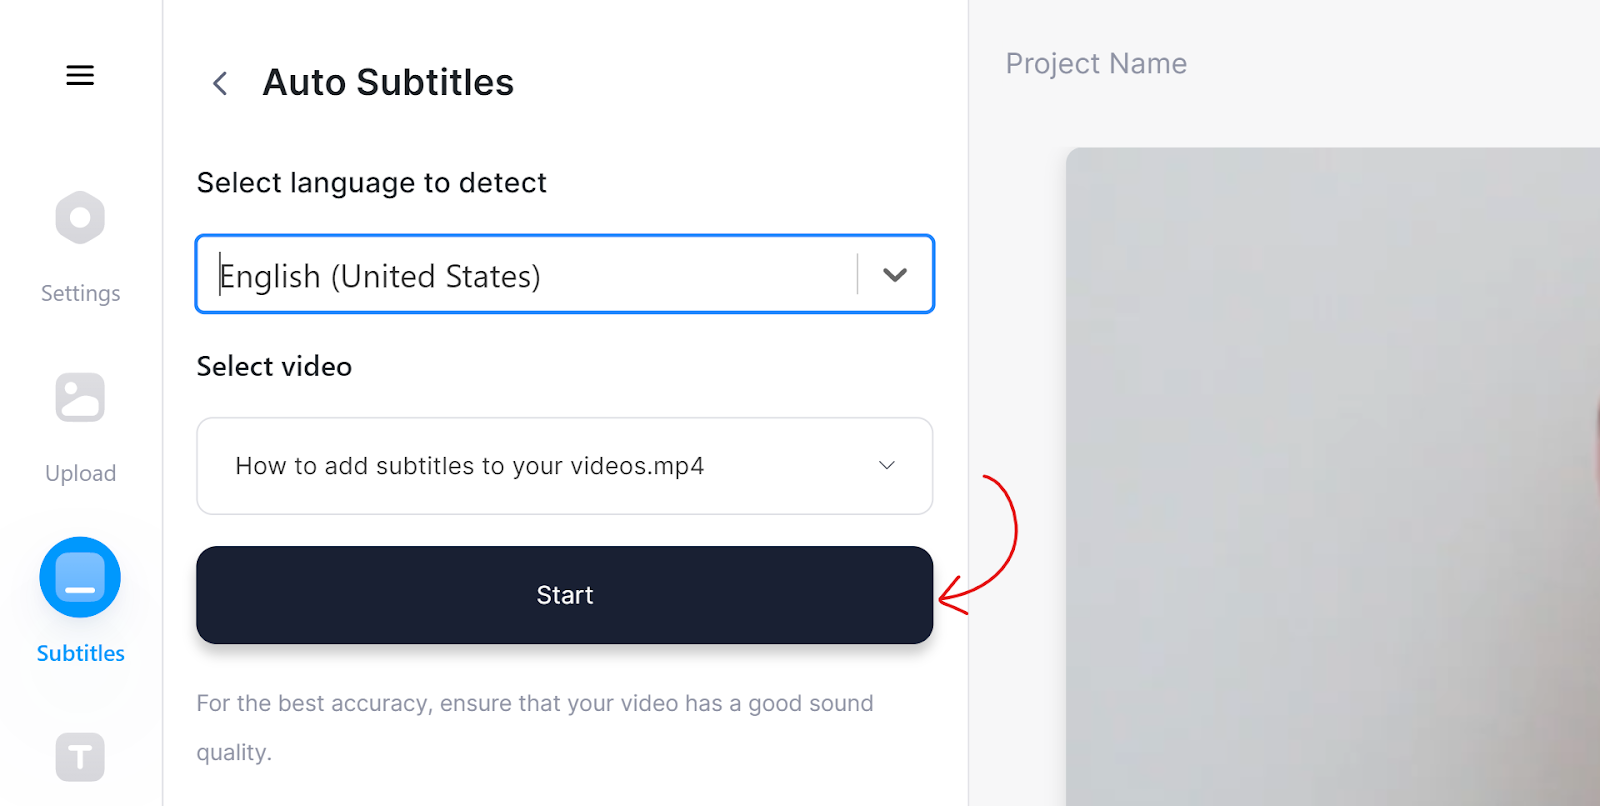Click the sound quality accuracy hint text
Viewport: 1600px width, 806px height.
pos(535,727)
